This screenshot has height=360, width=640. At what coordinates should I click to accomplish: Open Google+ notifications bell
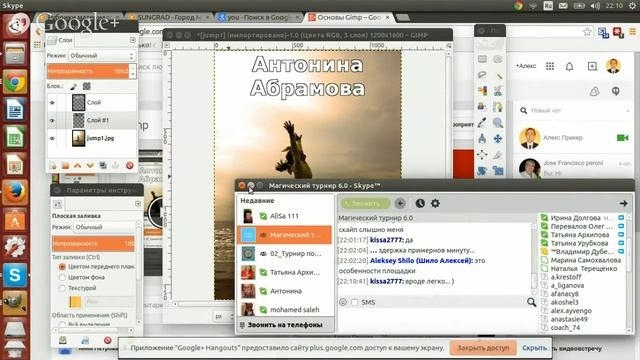pos(569,67)
